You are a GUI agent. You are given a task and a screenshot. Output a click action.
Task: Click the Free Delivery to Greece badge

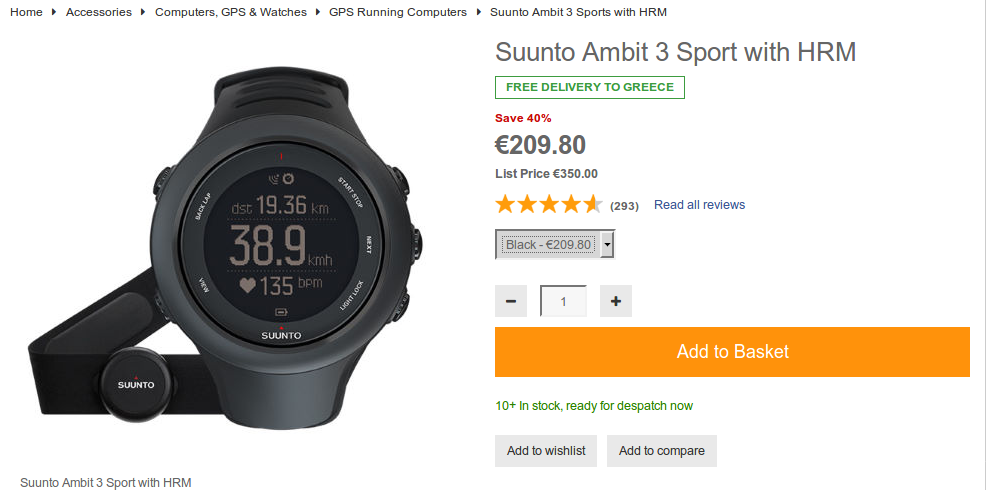click(590, 87)
